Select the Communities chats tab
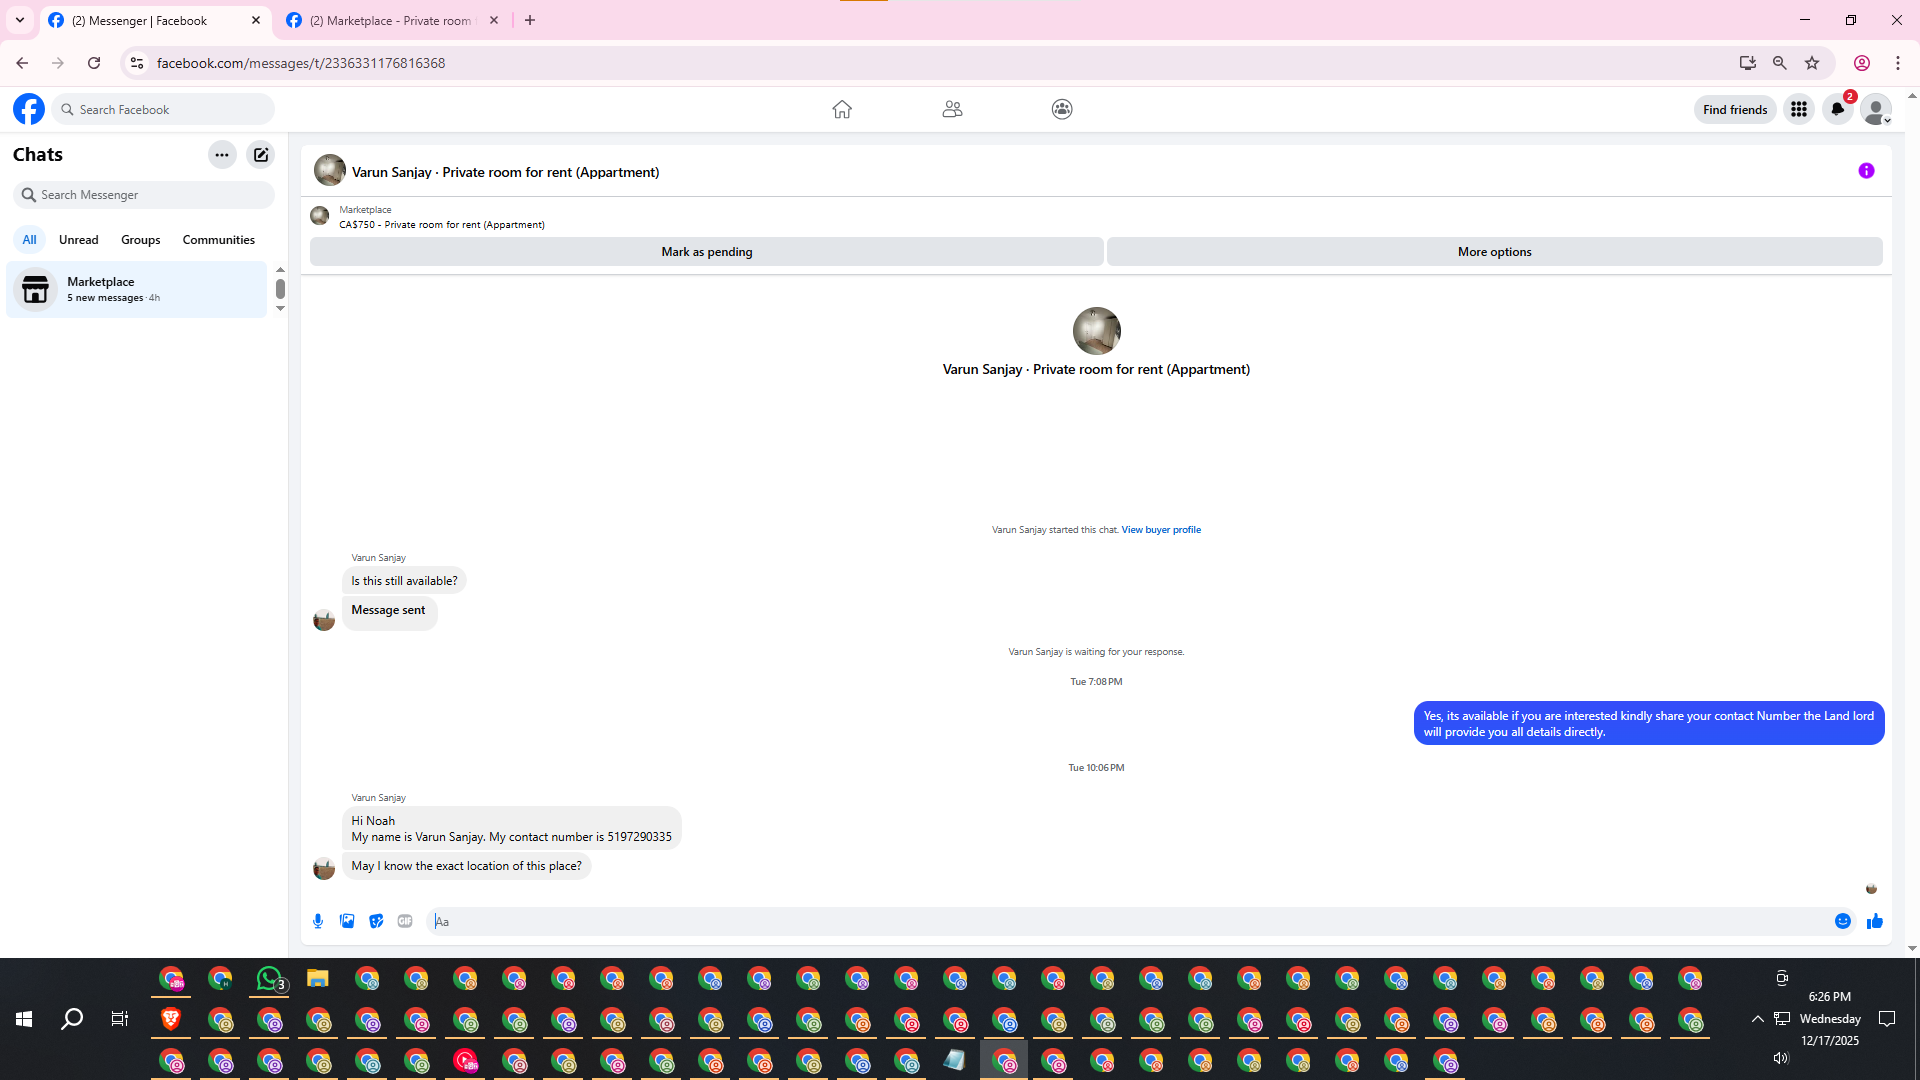Screen dimensions: 1920x1080 coord(218,240)
